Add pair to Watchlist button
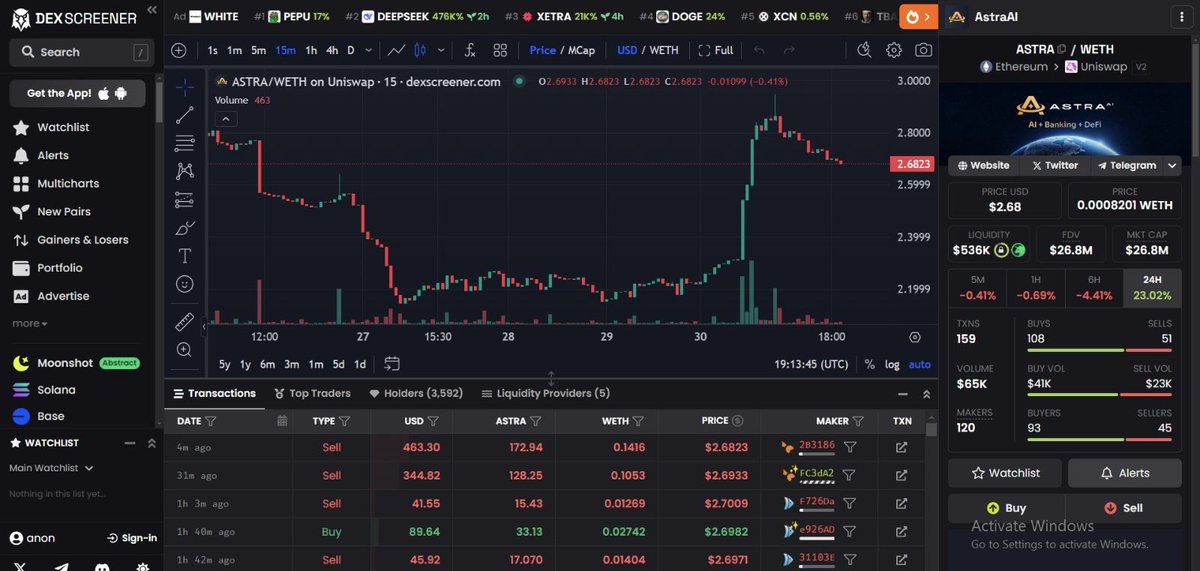Viewport: 1200px width, 571px height. point(1005,473)
